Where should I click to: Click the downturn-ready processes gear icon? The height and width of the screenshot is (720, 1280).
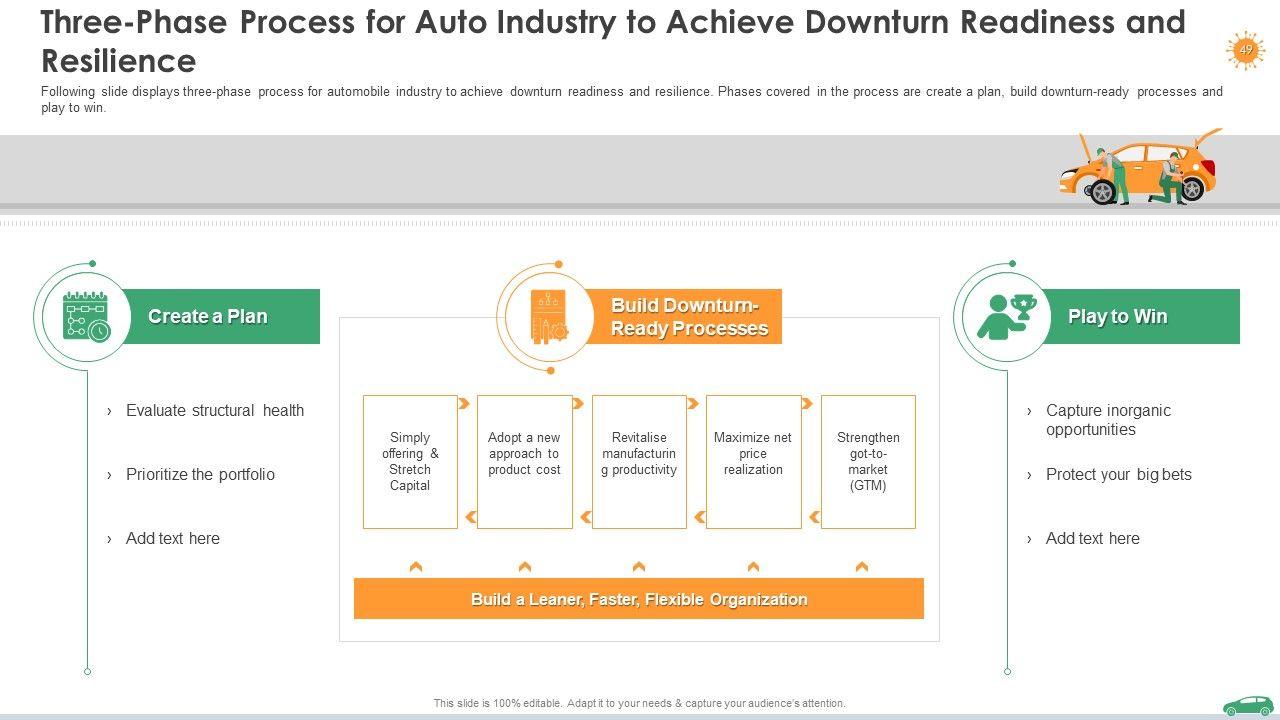tap(549, 317)
